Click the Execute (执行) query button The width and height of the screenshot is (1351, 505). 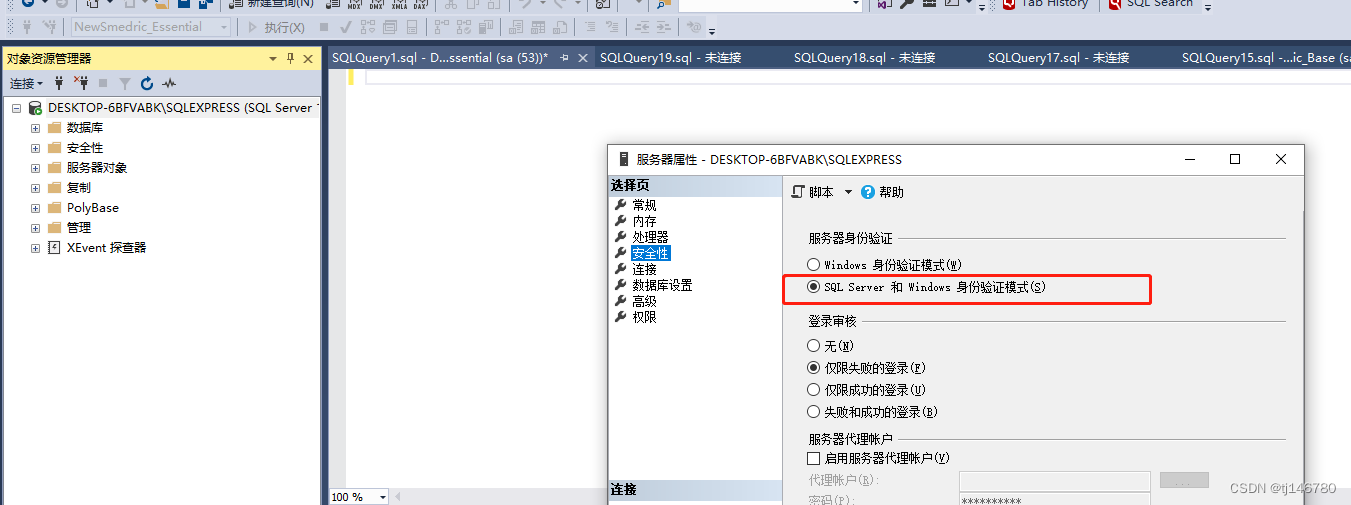click(x=277, y=27)
